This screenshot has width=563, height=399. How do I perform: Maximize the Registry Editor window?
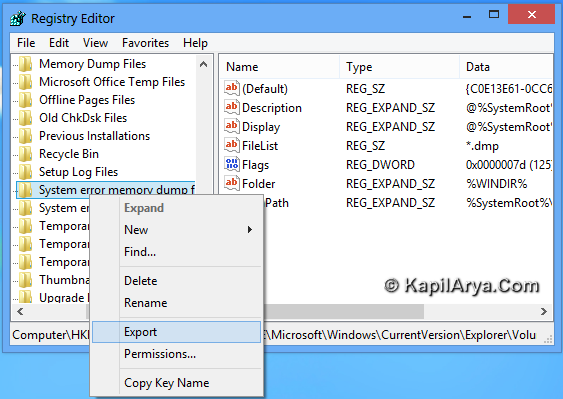click(494, 15)
